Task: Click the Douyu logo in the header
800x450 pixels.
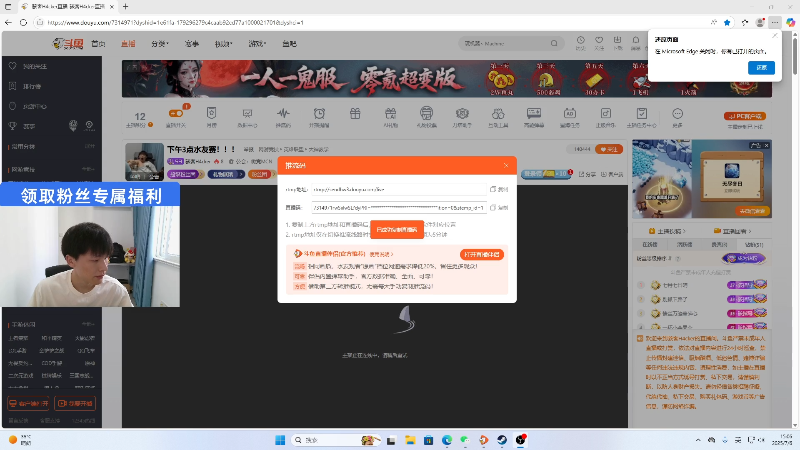Action: (x=67, y=44)
